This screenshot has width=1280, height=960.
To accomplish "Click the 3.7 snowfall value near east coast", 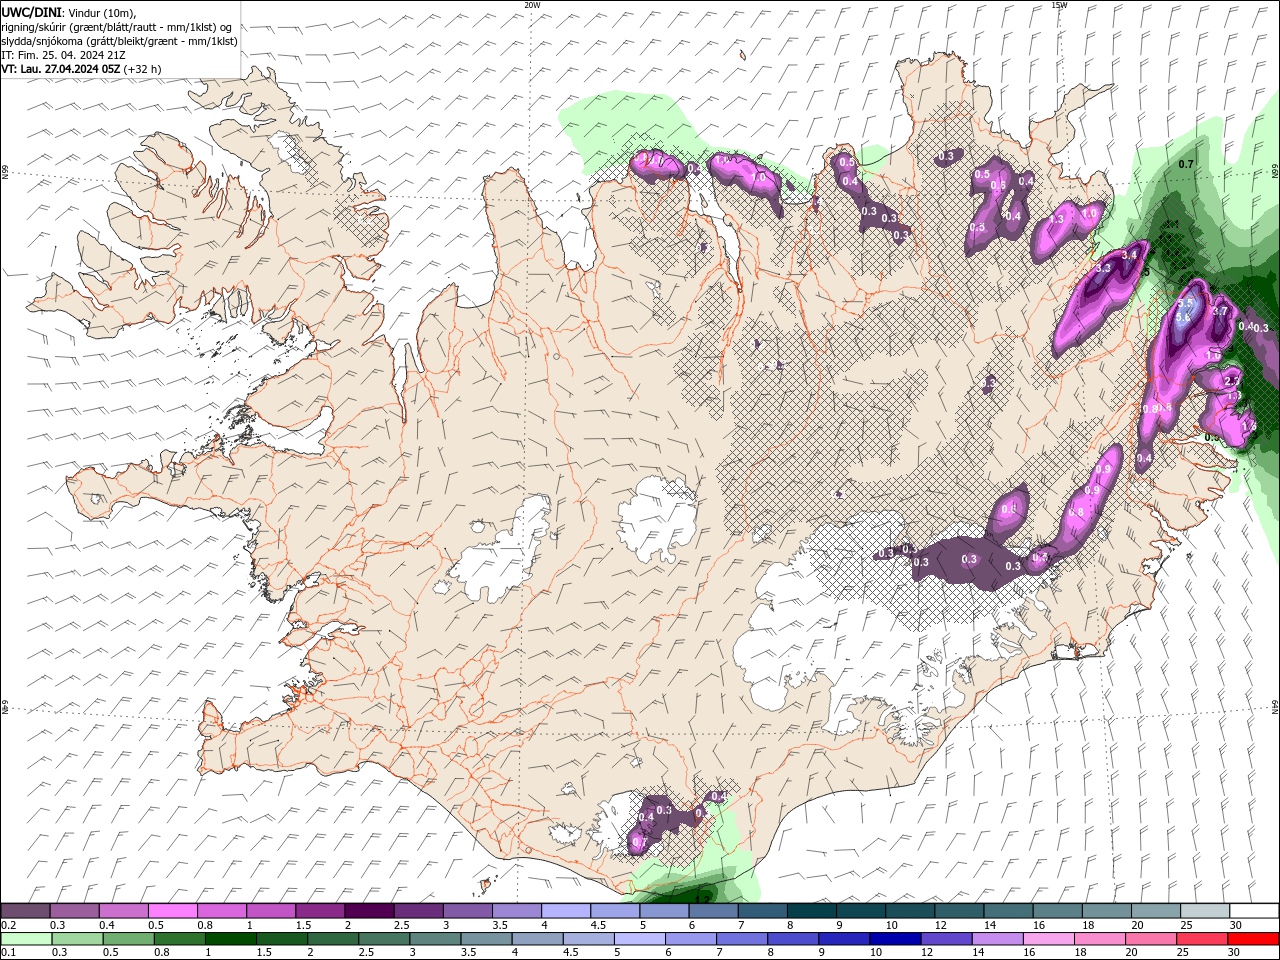I will click(1219, 311).
